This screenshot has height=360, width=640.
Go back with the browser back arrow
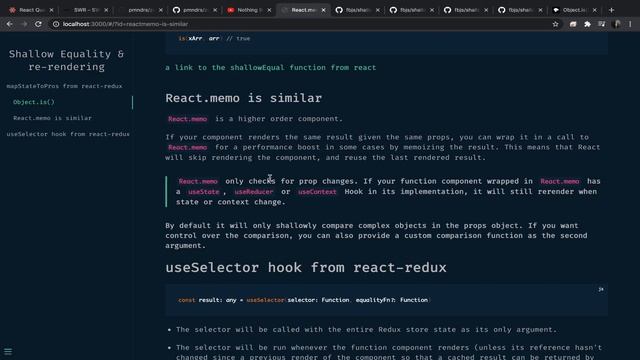pyautogui.click(x=9, y=24)
